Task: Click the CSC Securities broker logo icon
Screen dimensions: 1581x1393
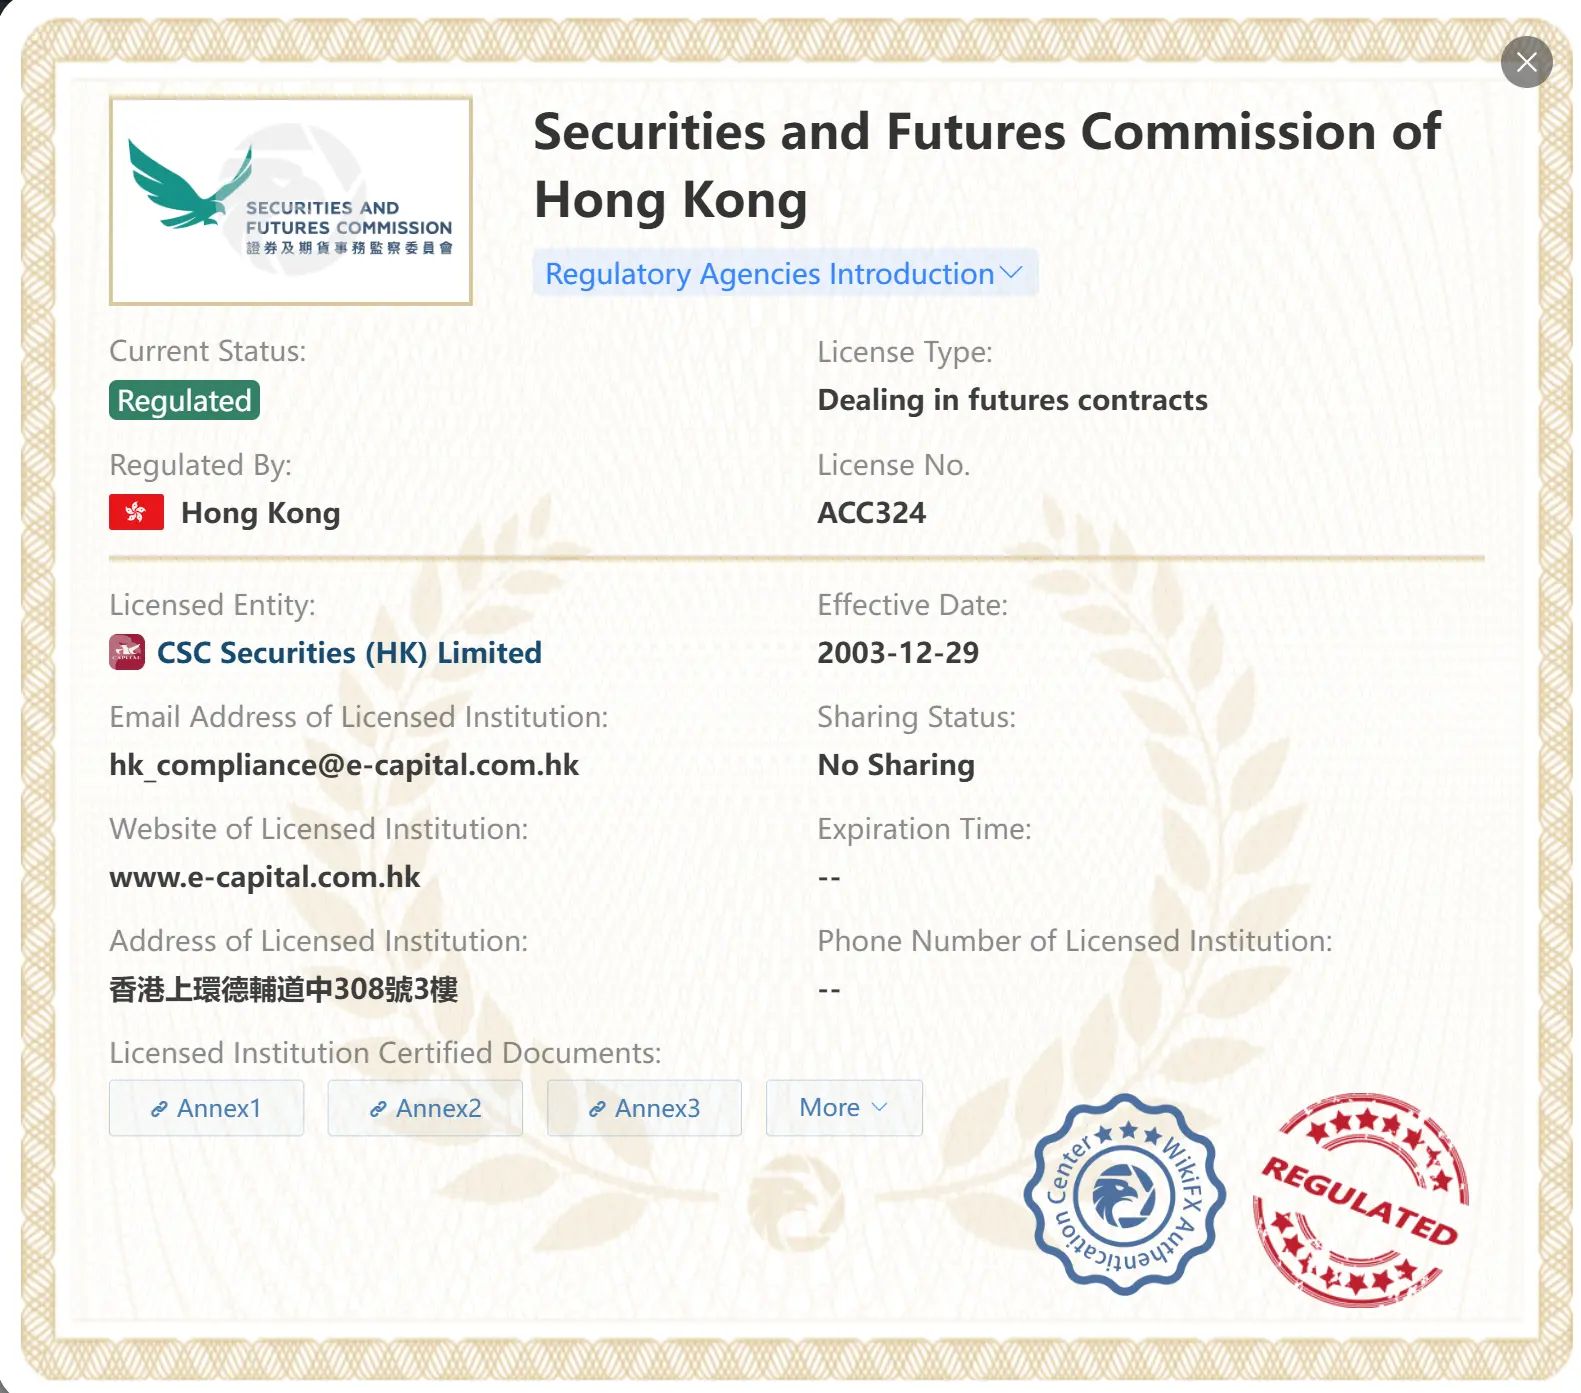Action: pyautogui.click(x=127, y=653)
